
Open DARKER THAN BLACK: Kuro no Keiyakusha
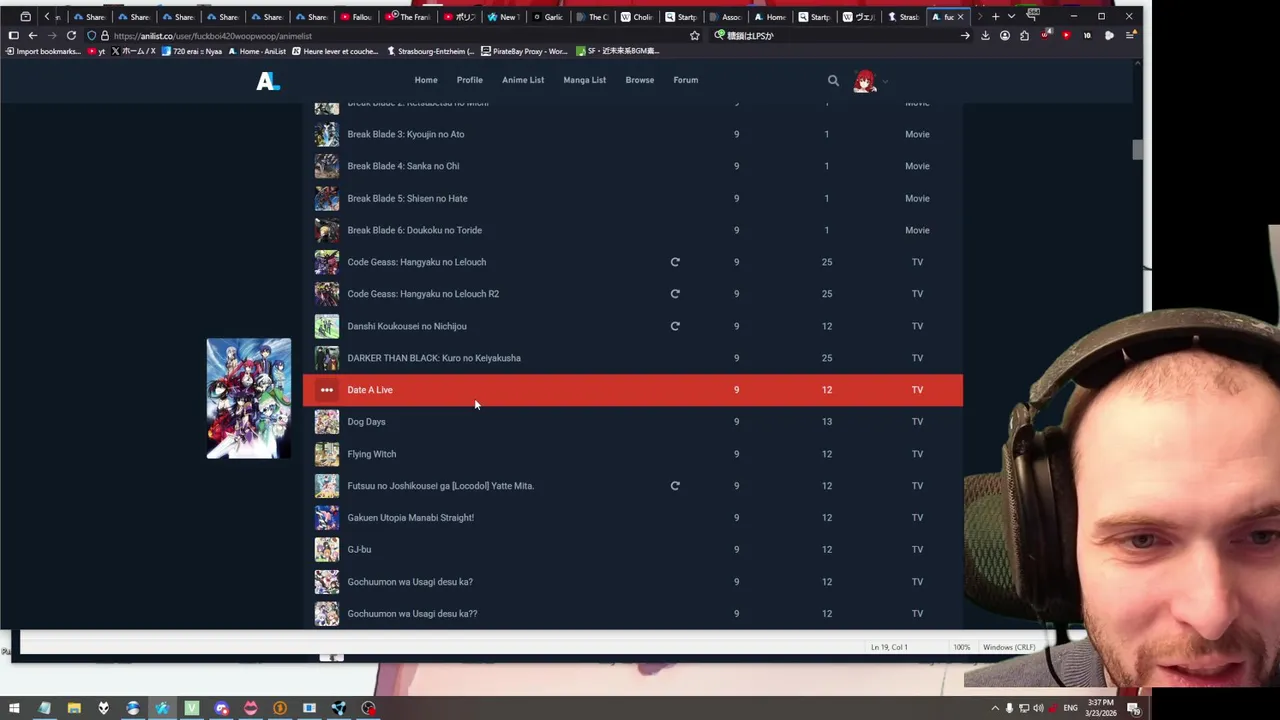[434, 358]
